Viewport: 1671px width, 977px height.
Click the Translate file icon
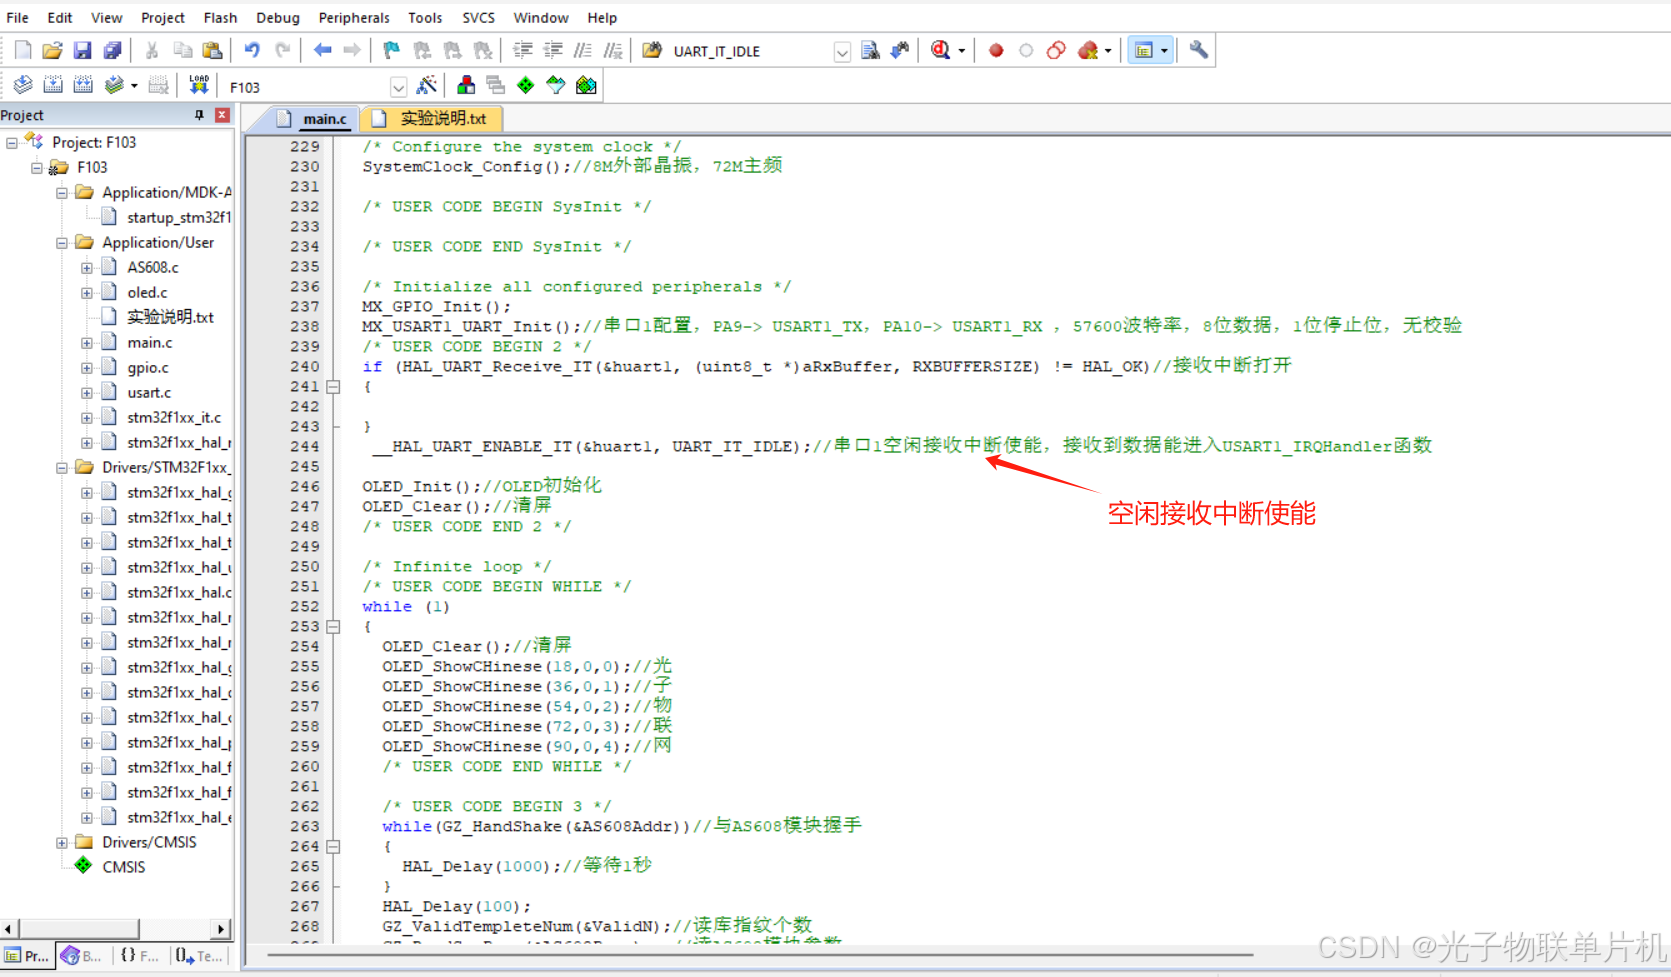pos(23,86)
